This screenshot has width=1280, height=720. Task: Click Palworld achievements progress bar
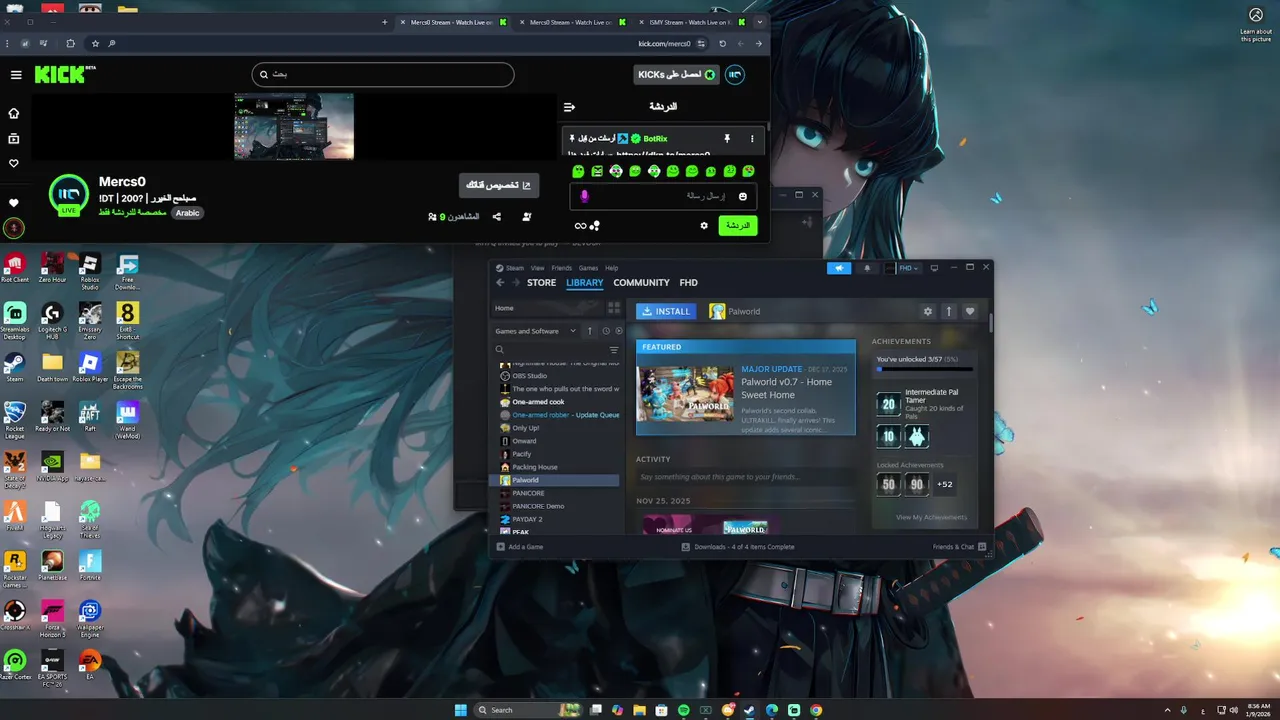pyautogui.click(x=924, y=369)
